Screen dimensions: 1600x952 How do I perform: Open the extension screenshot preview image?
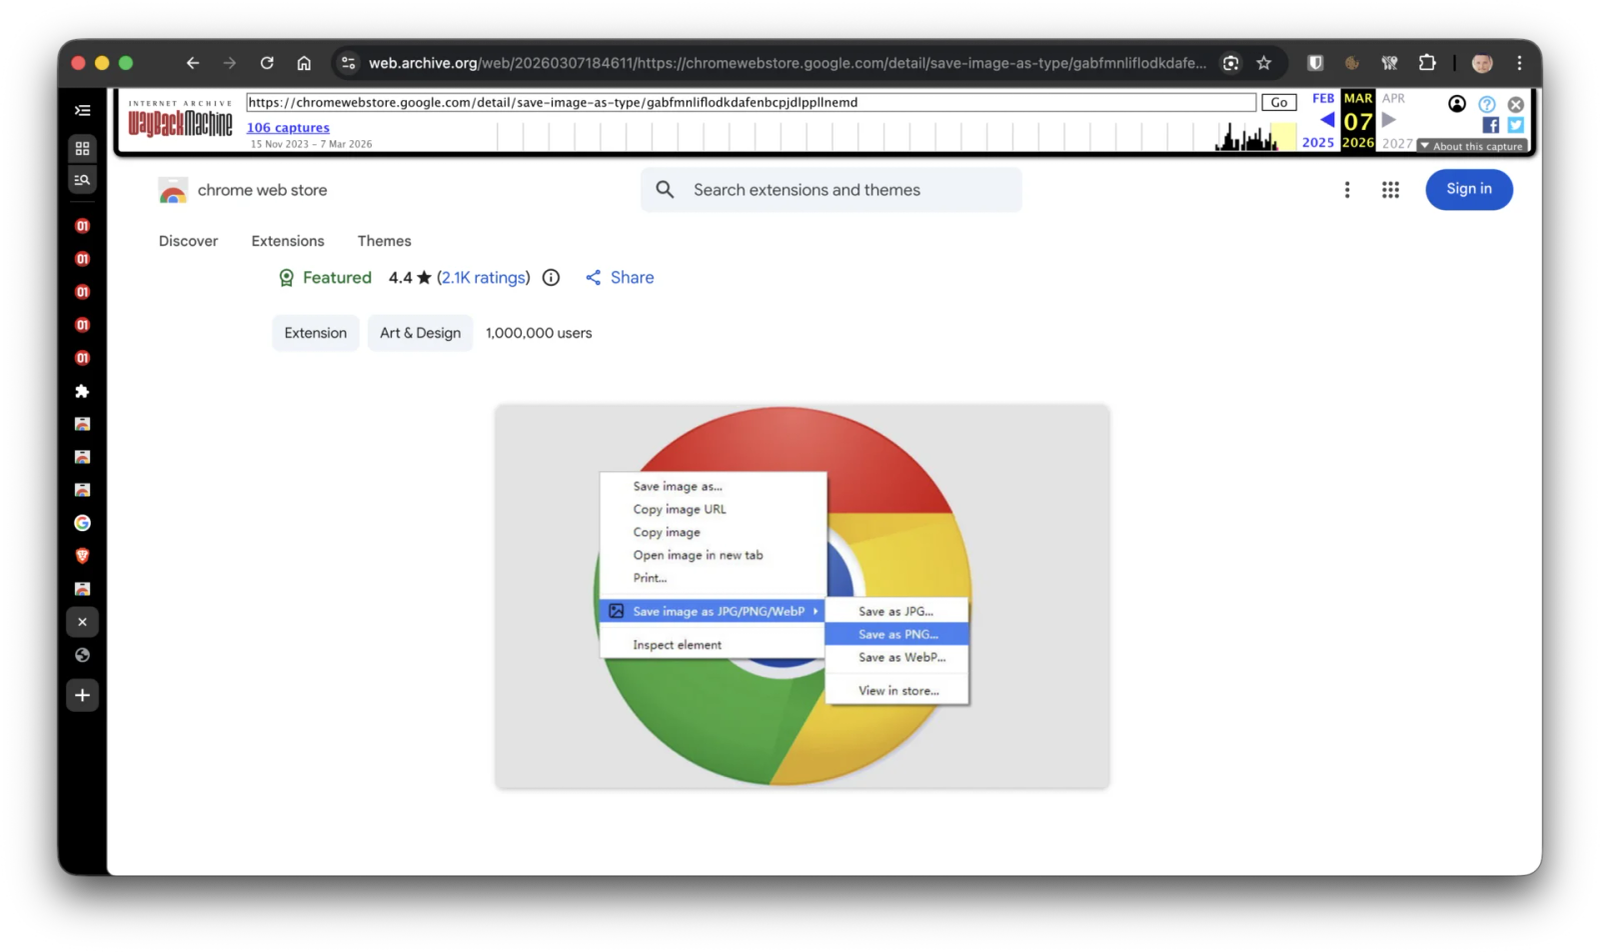(x=801, y=596)
